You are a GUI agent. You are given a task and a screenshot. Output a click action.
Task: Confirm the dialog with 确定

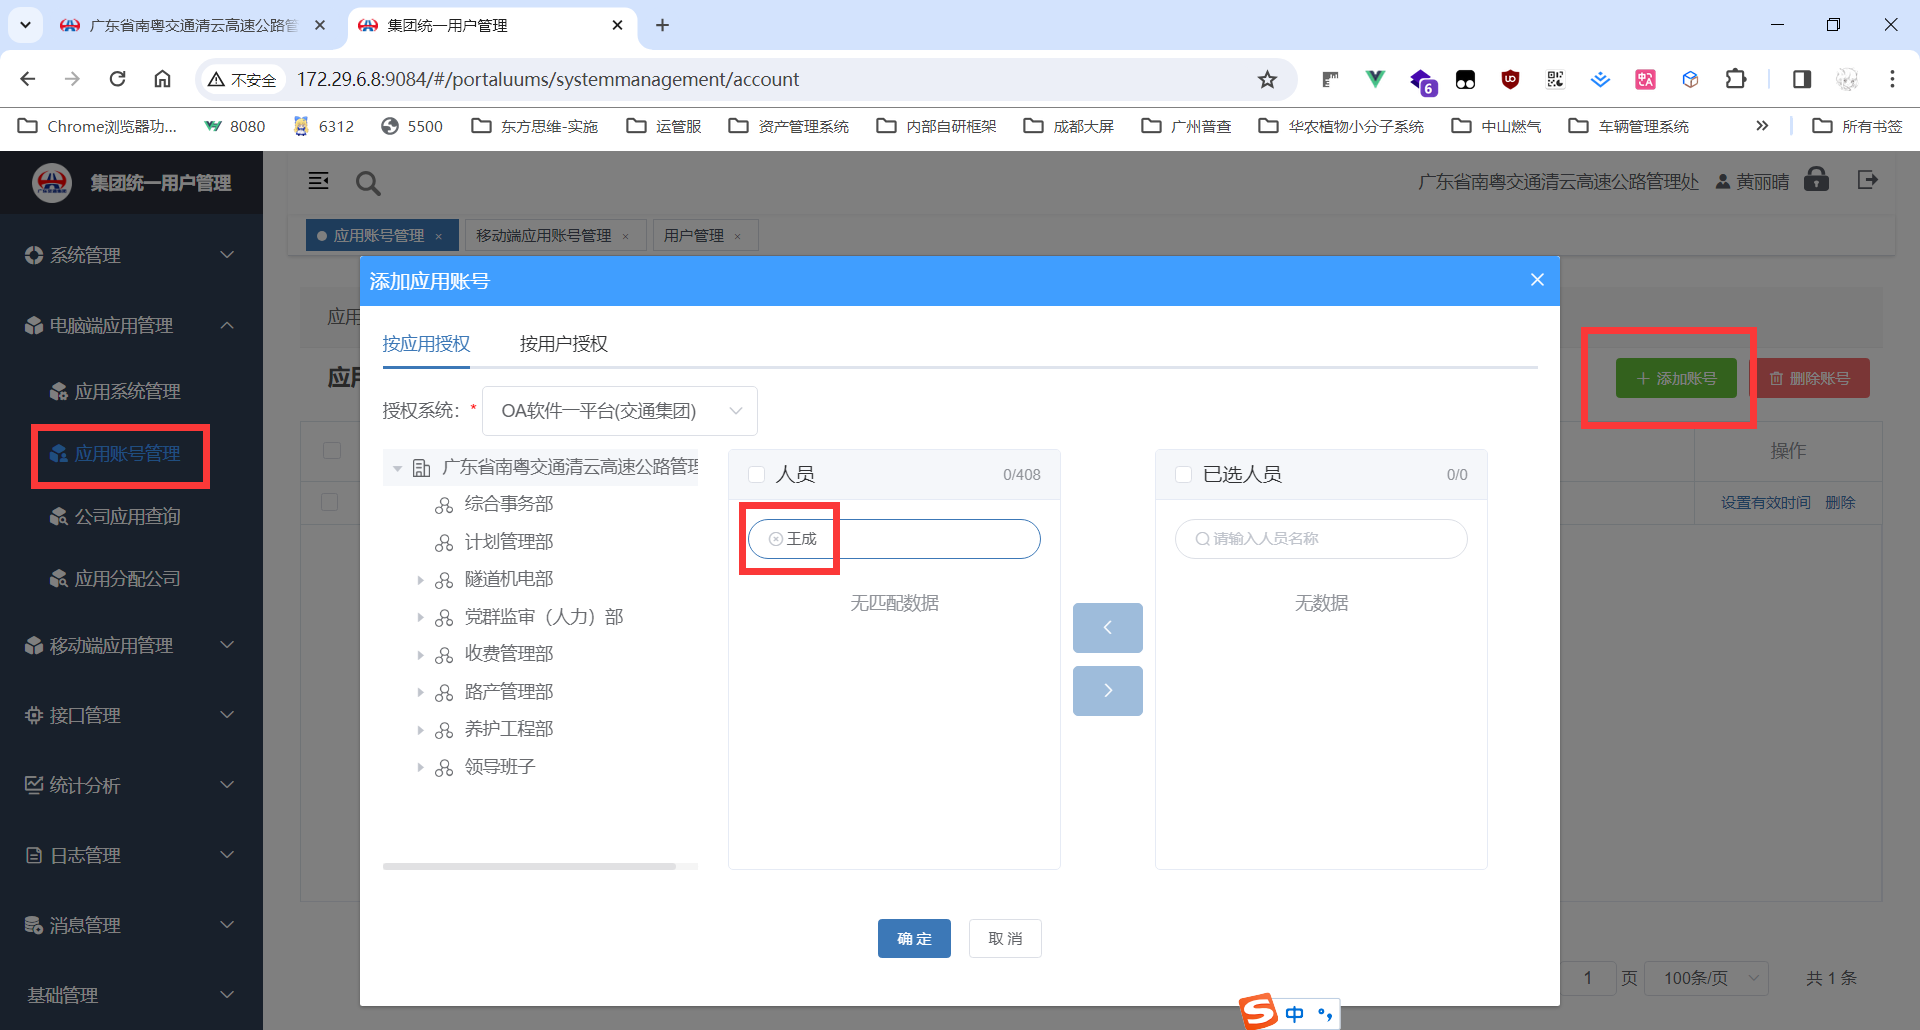coord(914,938)
